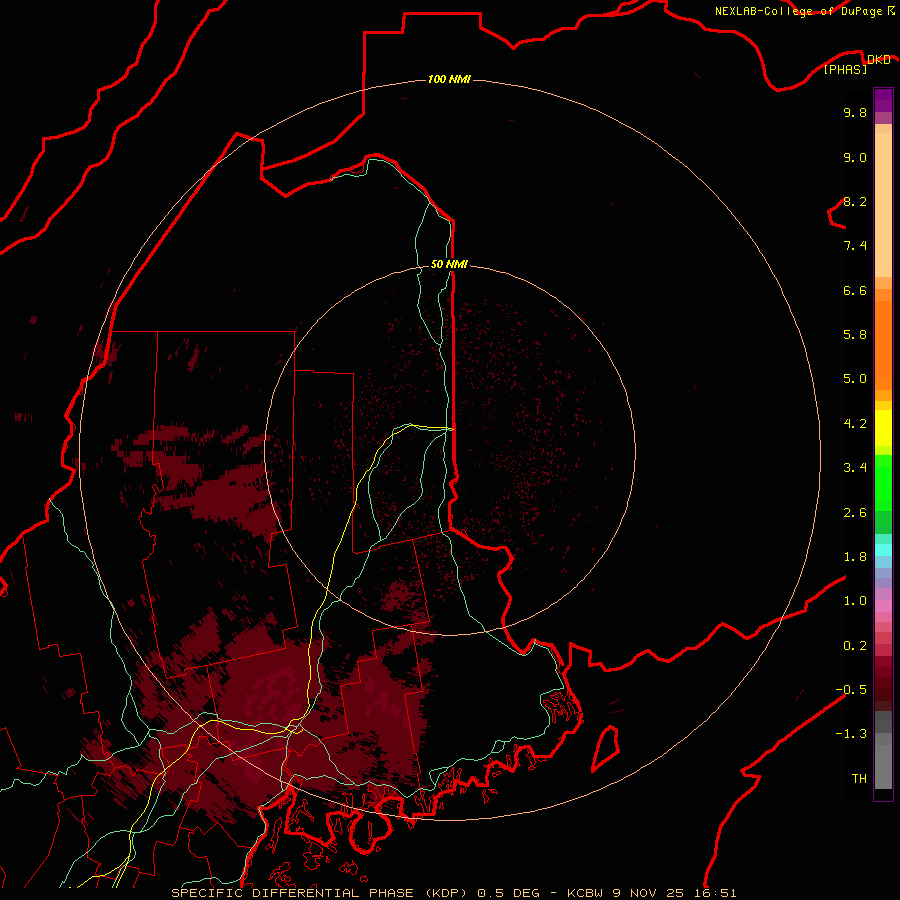This screenshot has width=900, height=900.
Task: Click the 5.8 scale value
Action: (855, 335)
